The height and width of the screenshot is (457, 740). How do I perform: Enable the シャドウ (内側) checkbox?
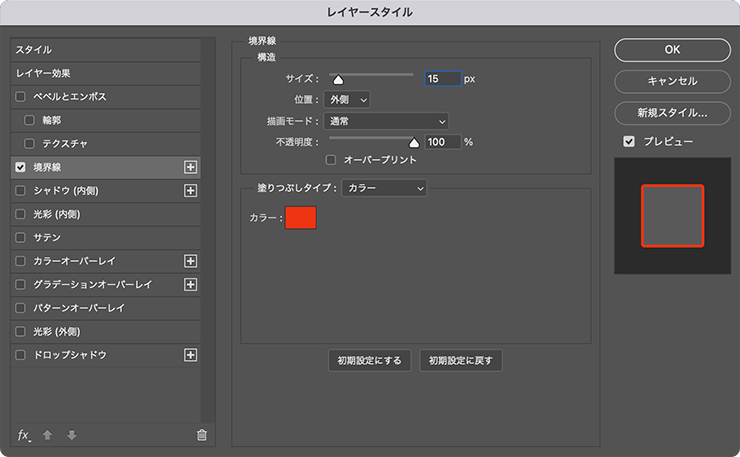click(20, 191)
